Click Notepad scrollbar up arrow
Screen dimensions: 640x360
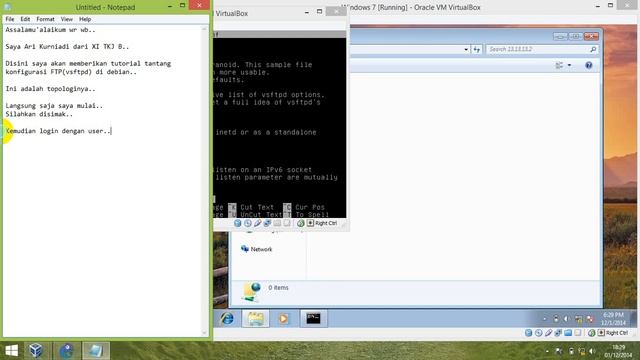(204, 29)
